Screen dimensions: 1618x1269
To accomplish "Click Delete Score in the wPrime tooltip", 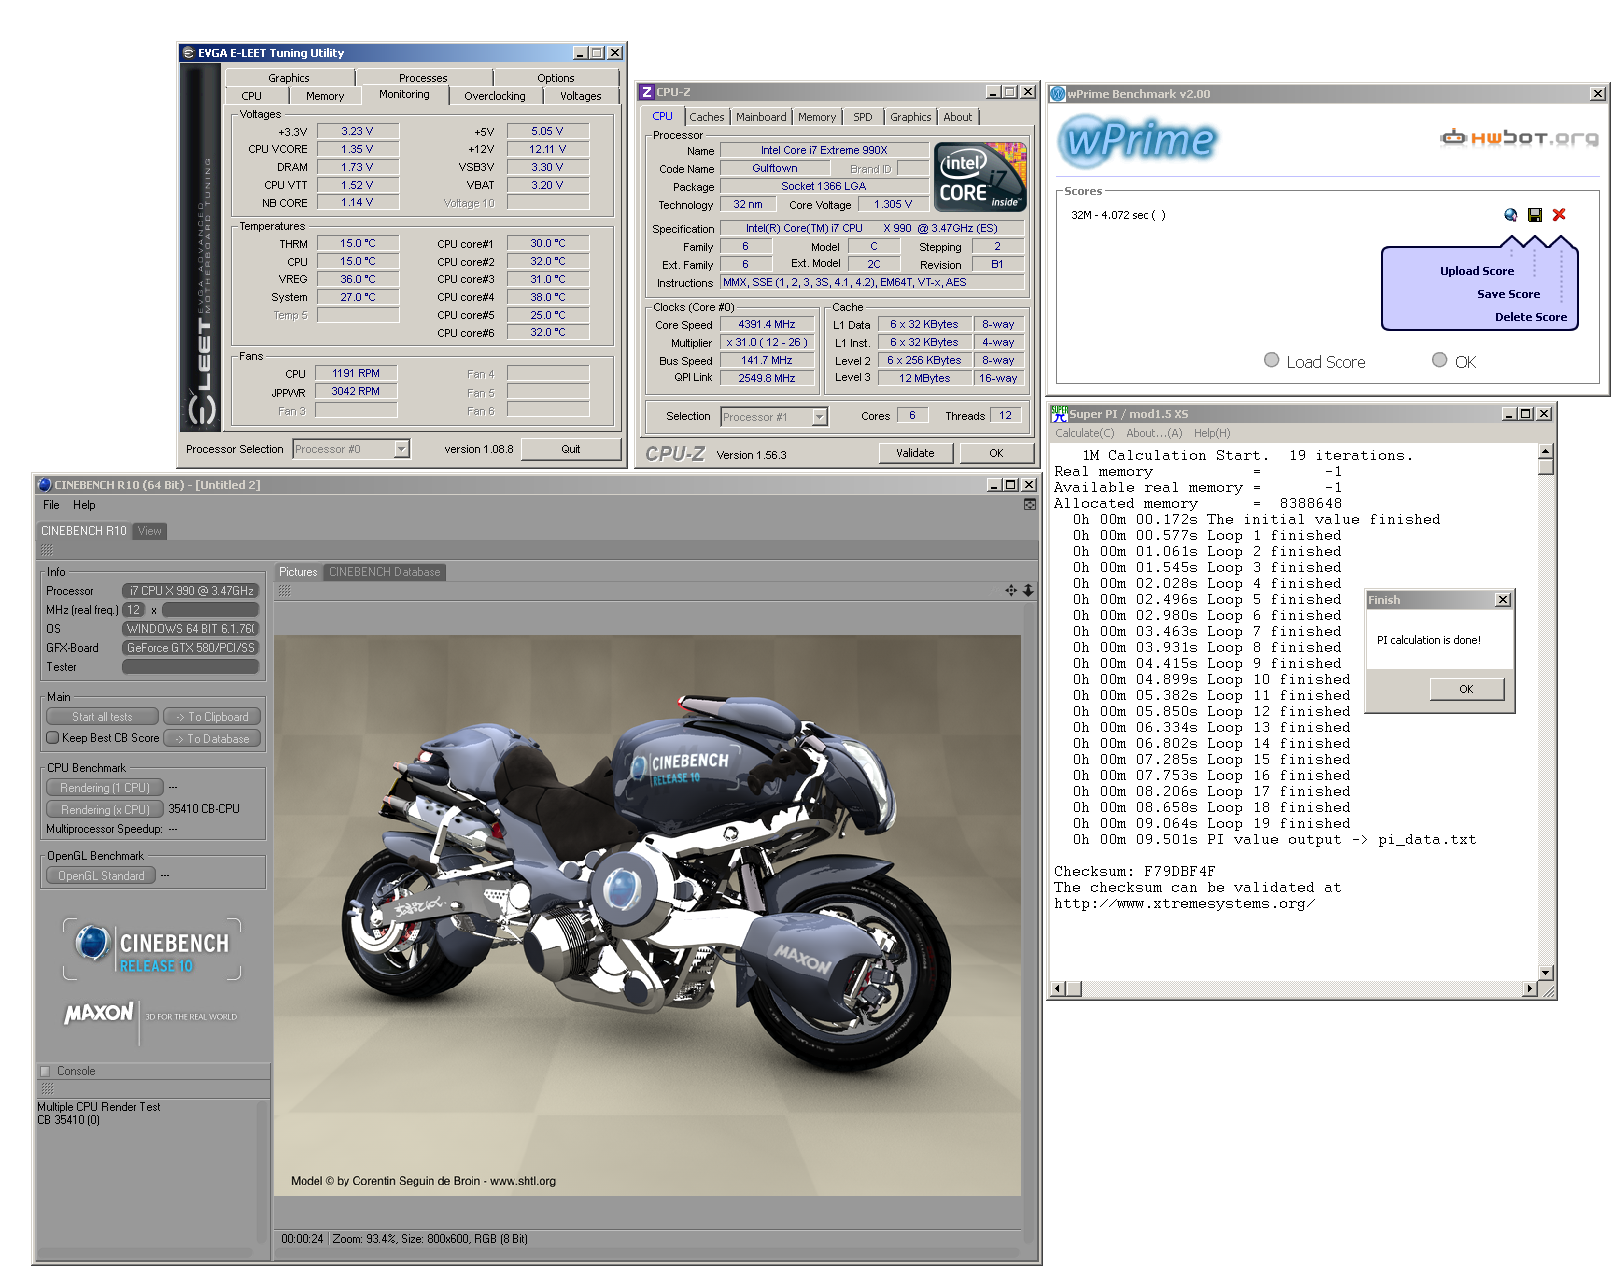I will pos(1531,317).
